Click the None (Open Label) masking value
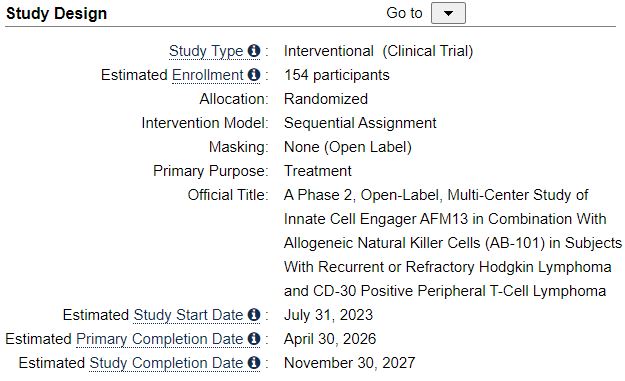The height and width of the screenshot is (381, 625). 348,147
